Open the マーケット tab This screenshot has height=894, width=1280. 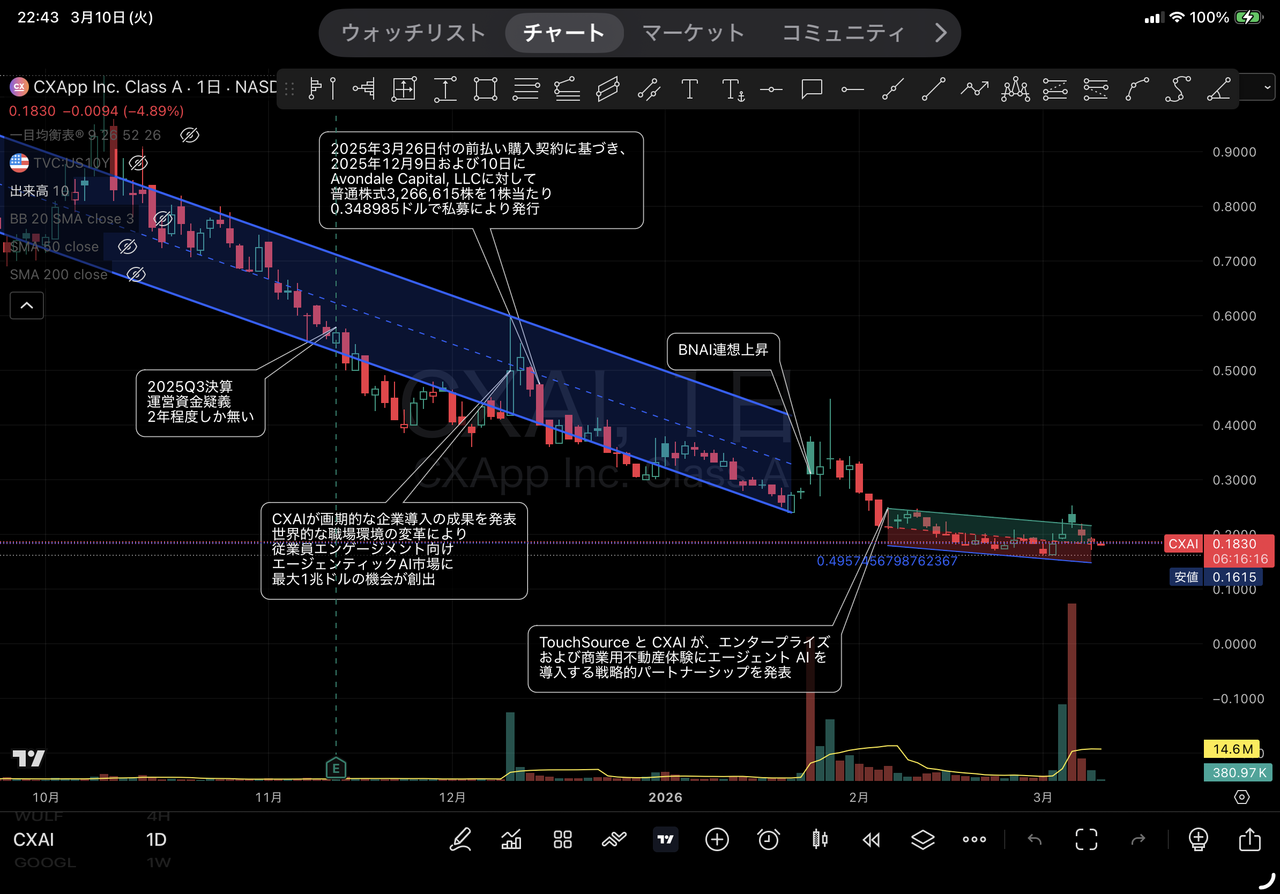click(x=693, y=33)
